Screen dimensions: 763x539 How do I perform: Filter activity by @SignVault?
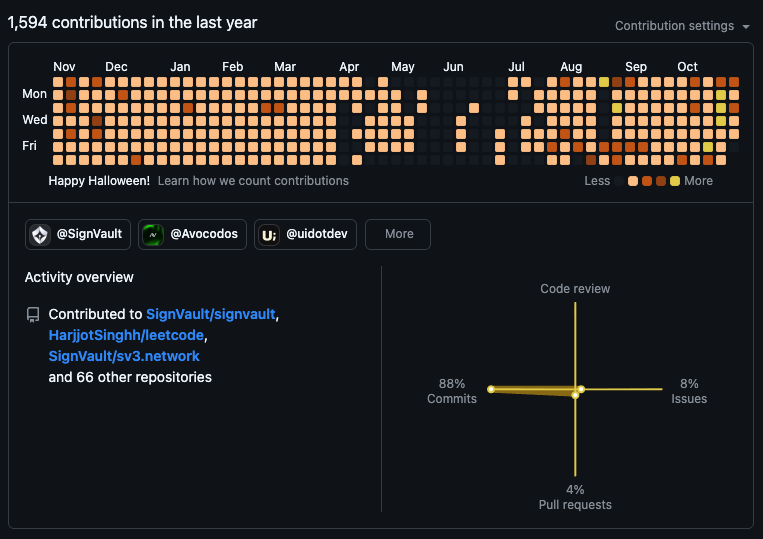78,234
